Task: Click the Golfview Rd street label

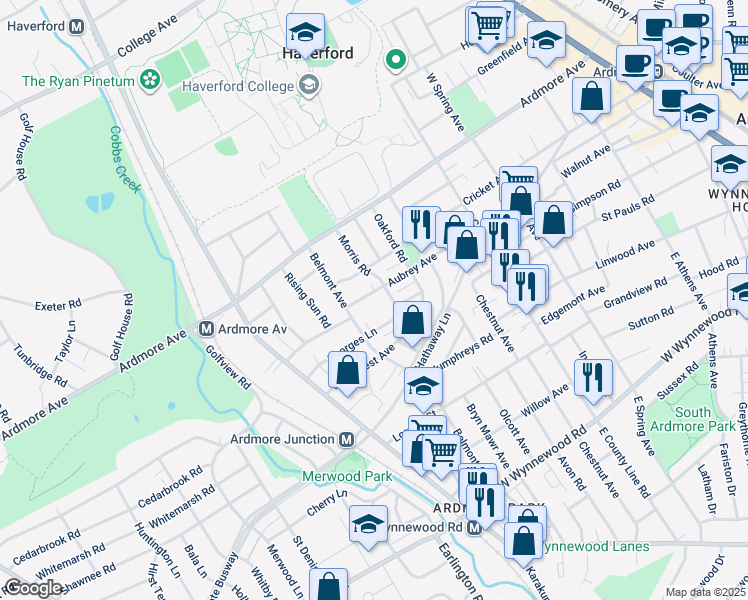Action: pyautogui.click(x=228, y=367)
